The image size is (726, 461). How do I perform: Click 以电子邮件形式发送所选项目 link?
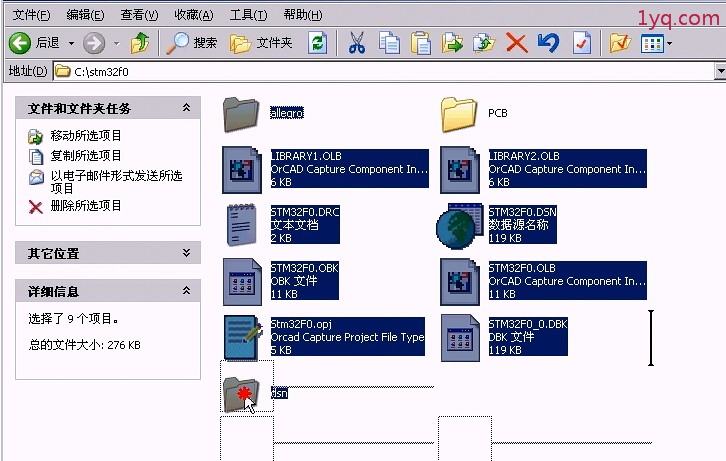[x=116, y=182]
